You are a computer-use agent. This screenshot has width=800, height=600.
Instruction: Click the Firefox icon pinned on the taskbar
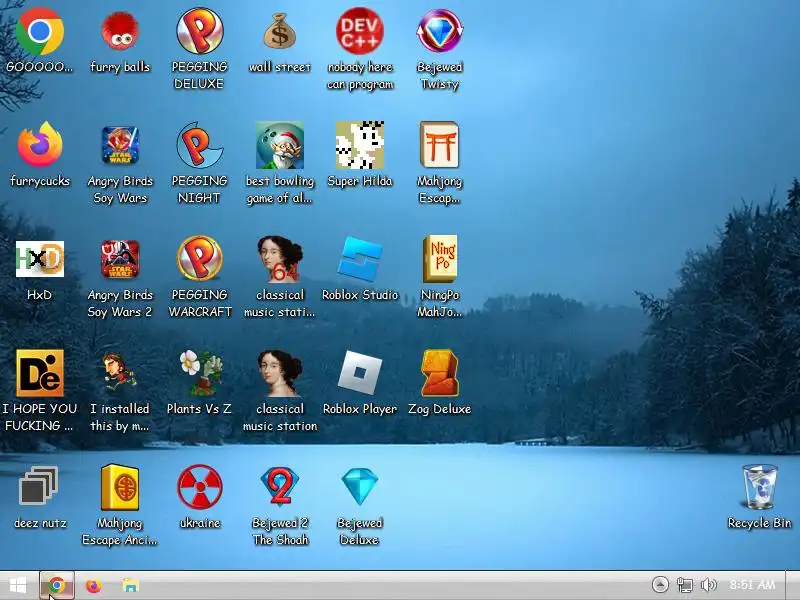[93, 585]
